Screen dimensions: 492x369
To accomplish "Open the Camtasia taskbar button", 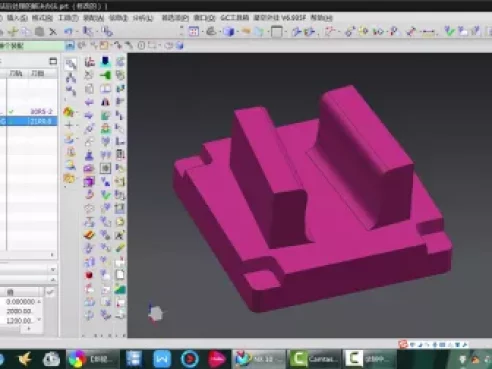I will point(314,359).
